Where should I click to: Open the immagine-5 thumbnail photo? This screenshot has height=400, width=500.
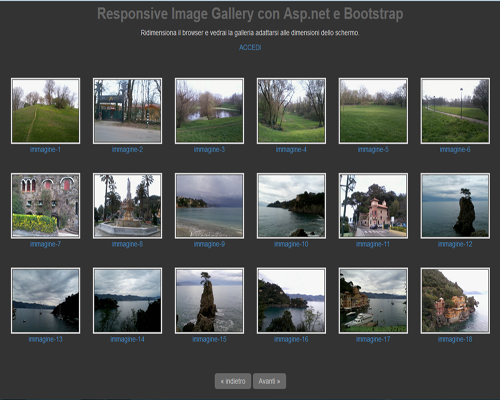373,111
